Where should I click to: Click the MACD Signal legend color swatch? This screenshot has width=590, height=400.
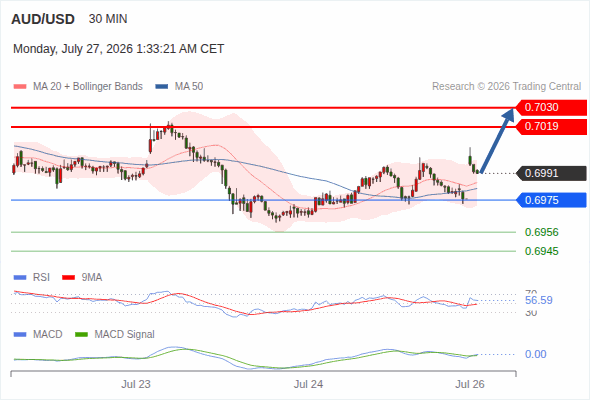[82, 335]
